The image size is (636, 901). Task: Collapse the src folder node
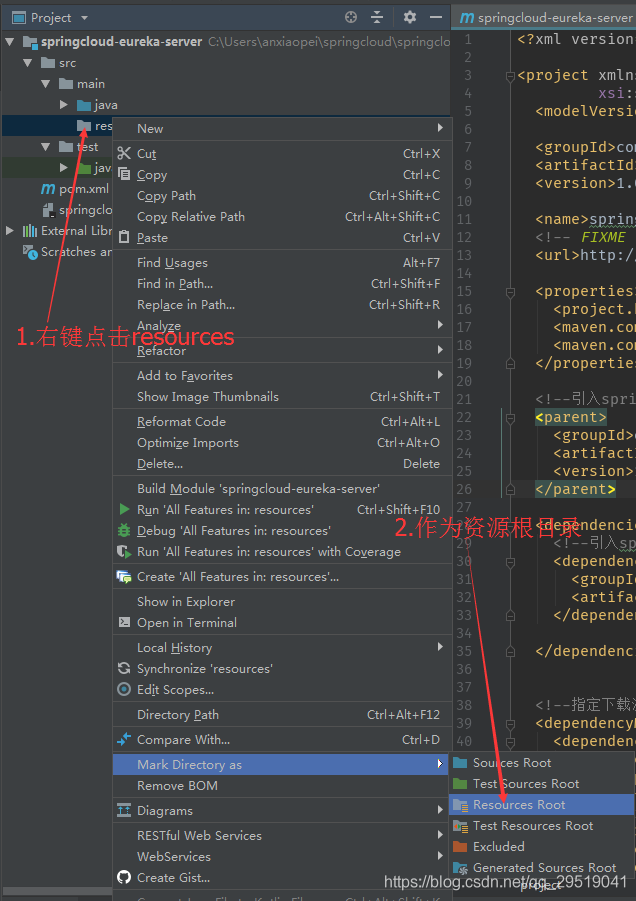[28, 63]
